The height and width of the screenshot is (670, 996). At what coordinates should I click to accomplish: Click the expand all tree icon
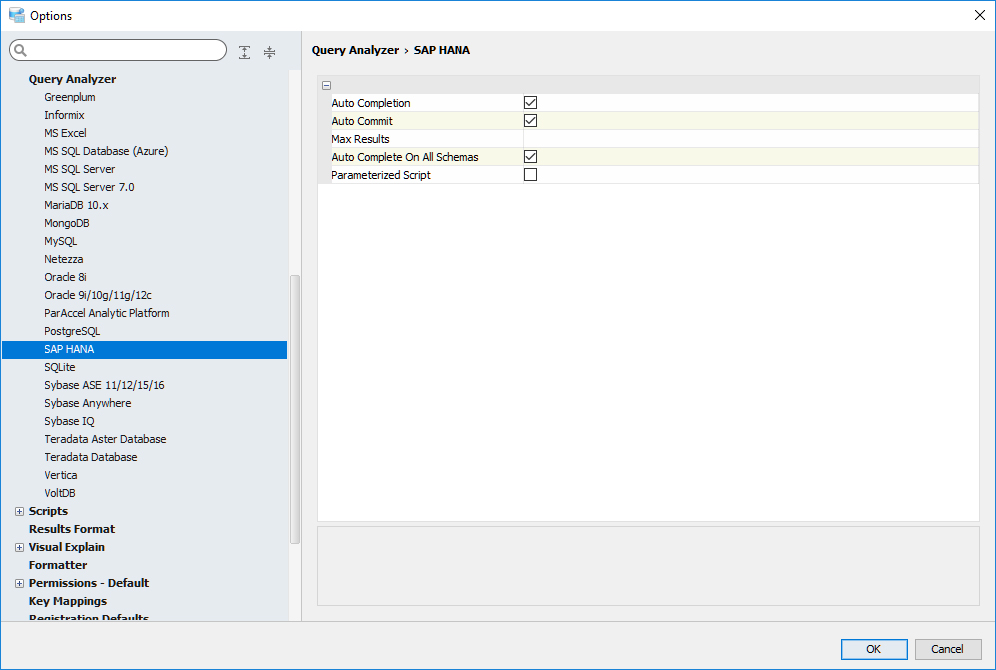245,52
